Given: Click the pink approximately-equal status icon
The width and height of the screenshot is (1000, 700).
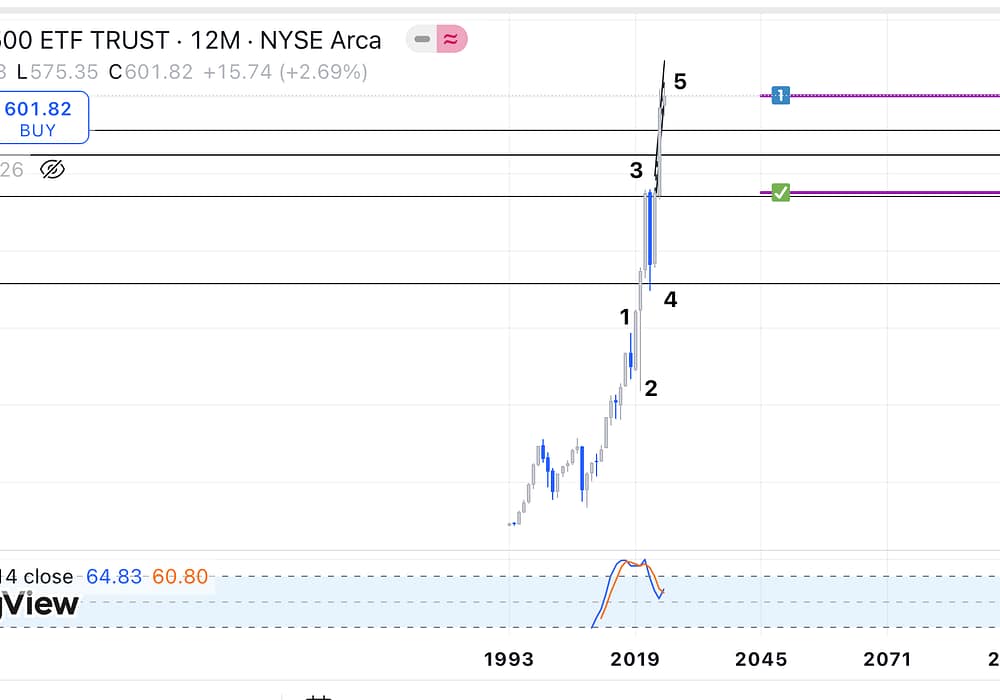Looking at the screenshot, I should [451, 40].
